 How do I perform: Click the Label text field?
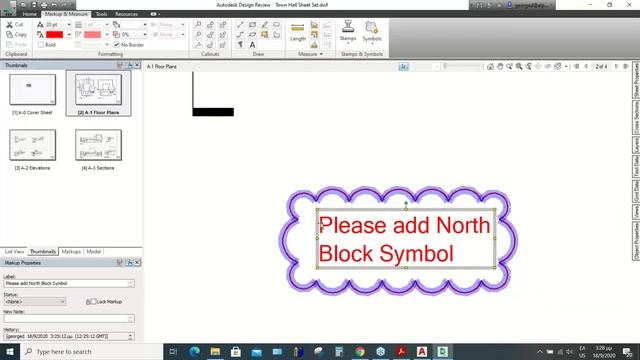point(69,283)
